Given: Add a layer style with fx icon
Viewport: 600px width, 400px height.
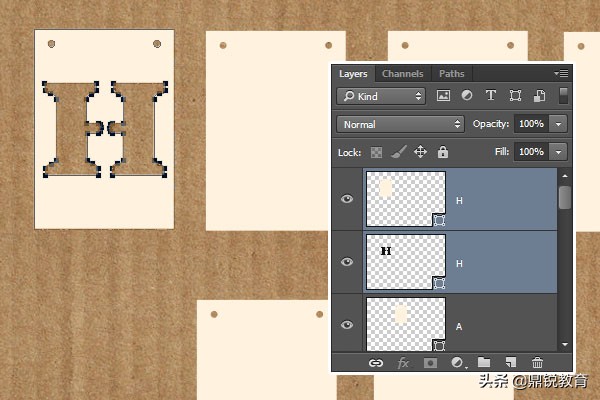Looking at the screenshot, I should (x=403, y=362).
